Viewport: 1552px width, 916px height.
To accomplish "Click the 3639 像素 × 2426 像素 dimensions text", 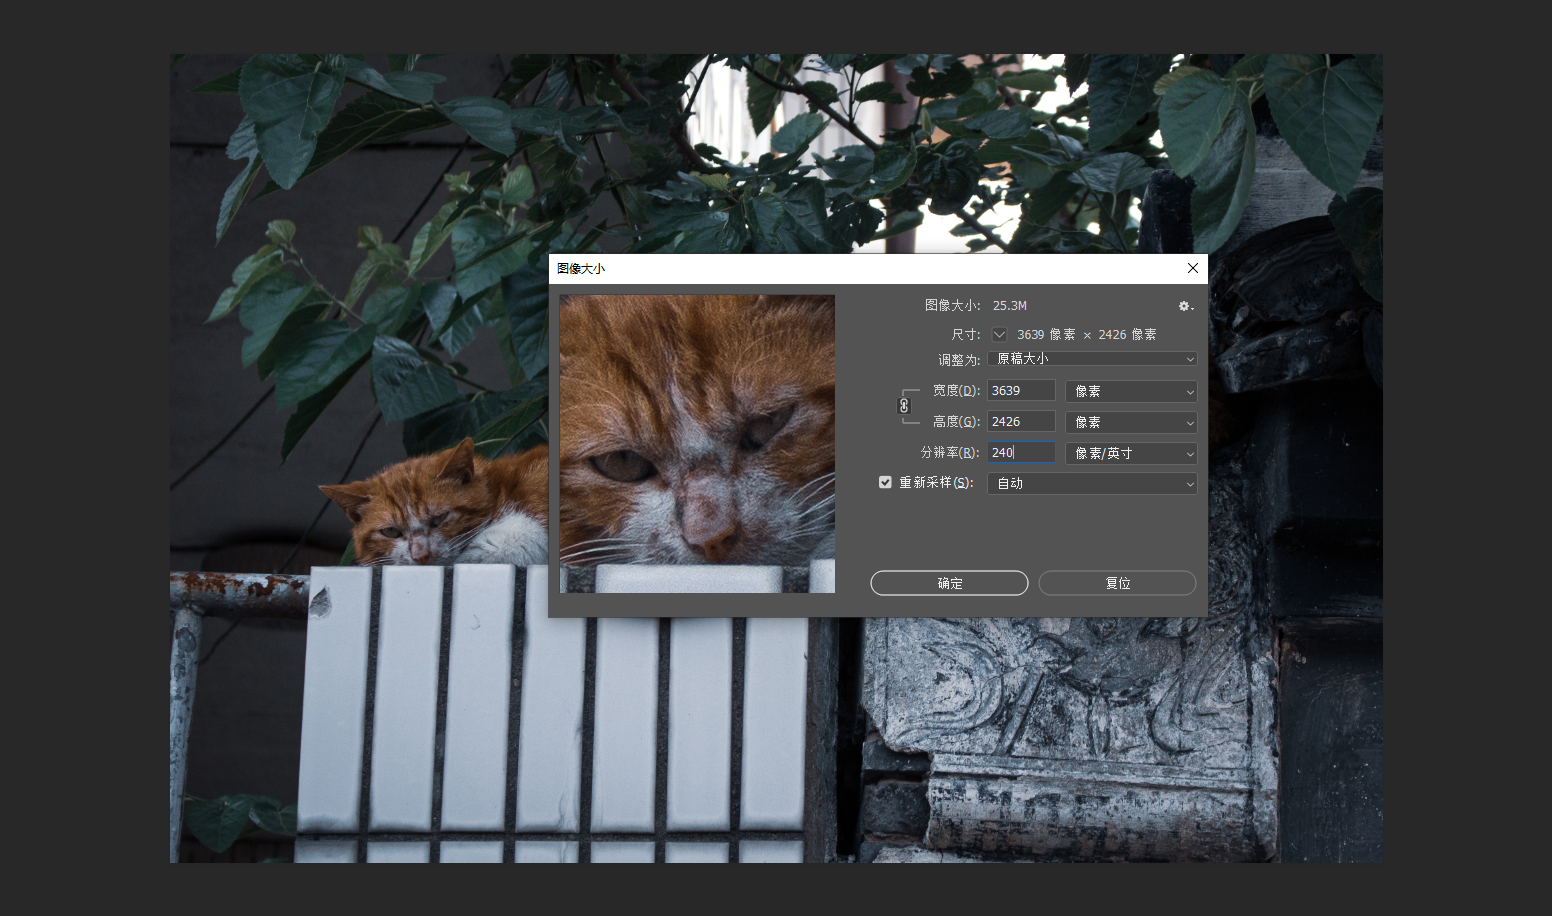I will tap(1086, 335).
